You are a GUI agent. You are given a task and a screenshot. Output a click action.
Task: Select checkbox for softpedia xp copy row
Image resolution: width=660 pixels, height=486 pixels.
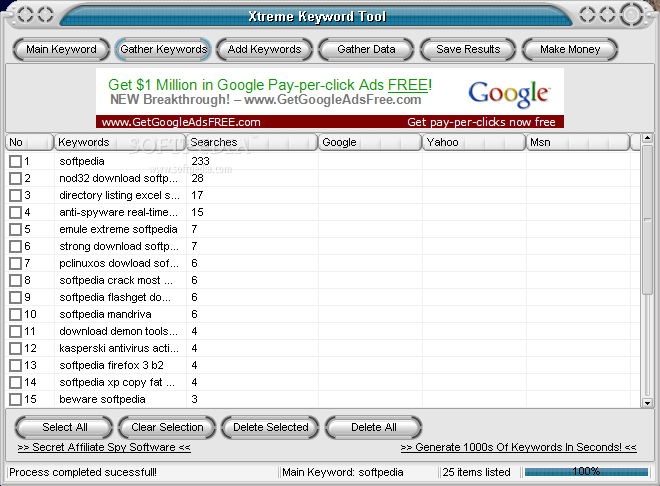click(16, 382)
